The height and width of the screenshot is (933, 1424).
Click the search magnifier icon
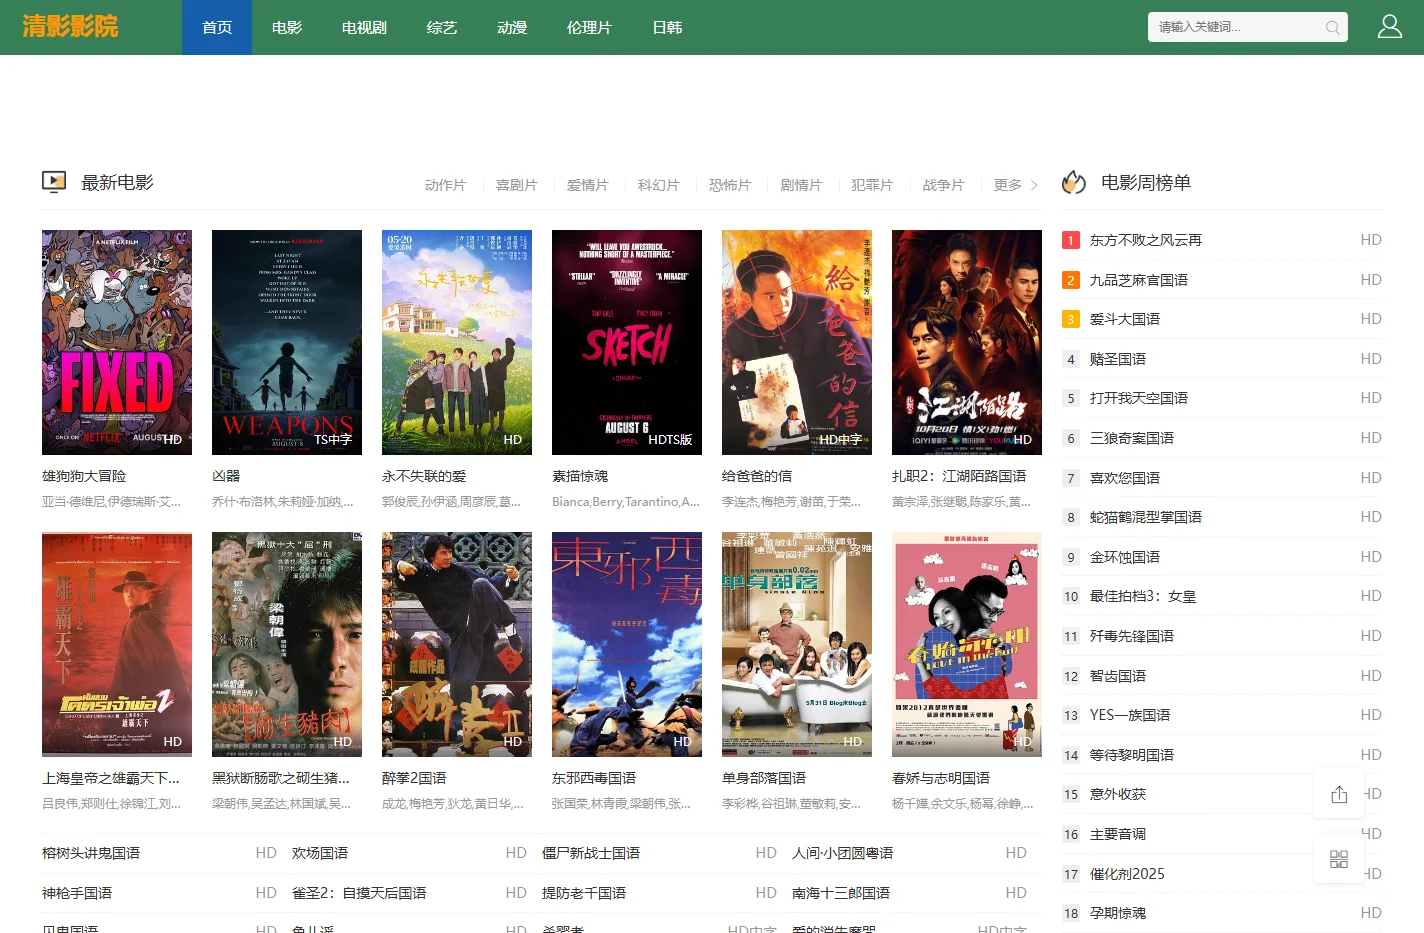click(x=1333, y=28)
